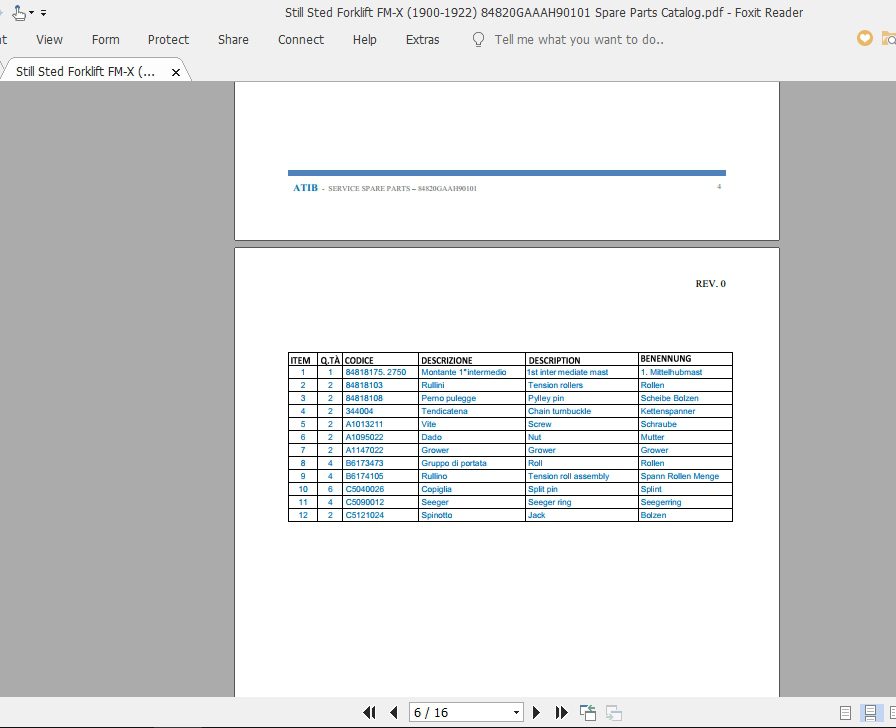Image resolution: width=896 pixels, height=728 pixels.
Task: Go to the previous page arrow
Action: coord(393,713)
